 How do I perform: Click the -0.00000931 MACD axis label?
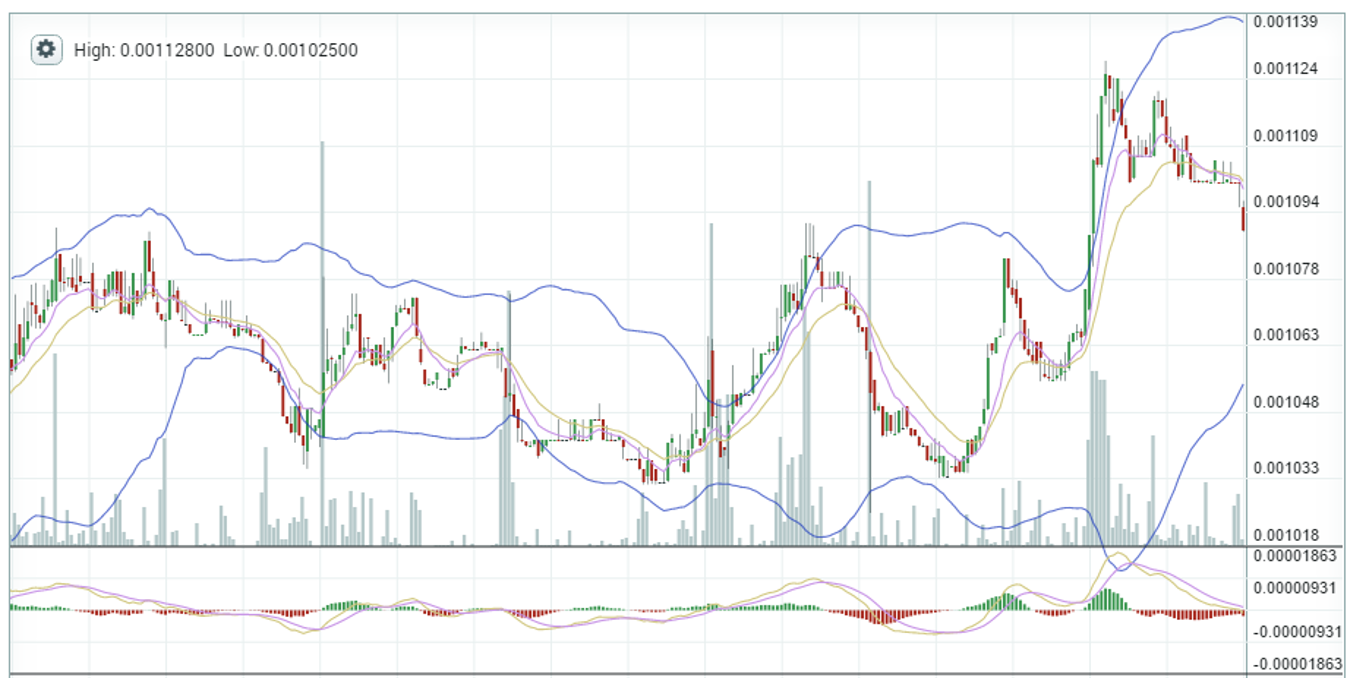point(1296,632)
